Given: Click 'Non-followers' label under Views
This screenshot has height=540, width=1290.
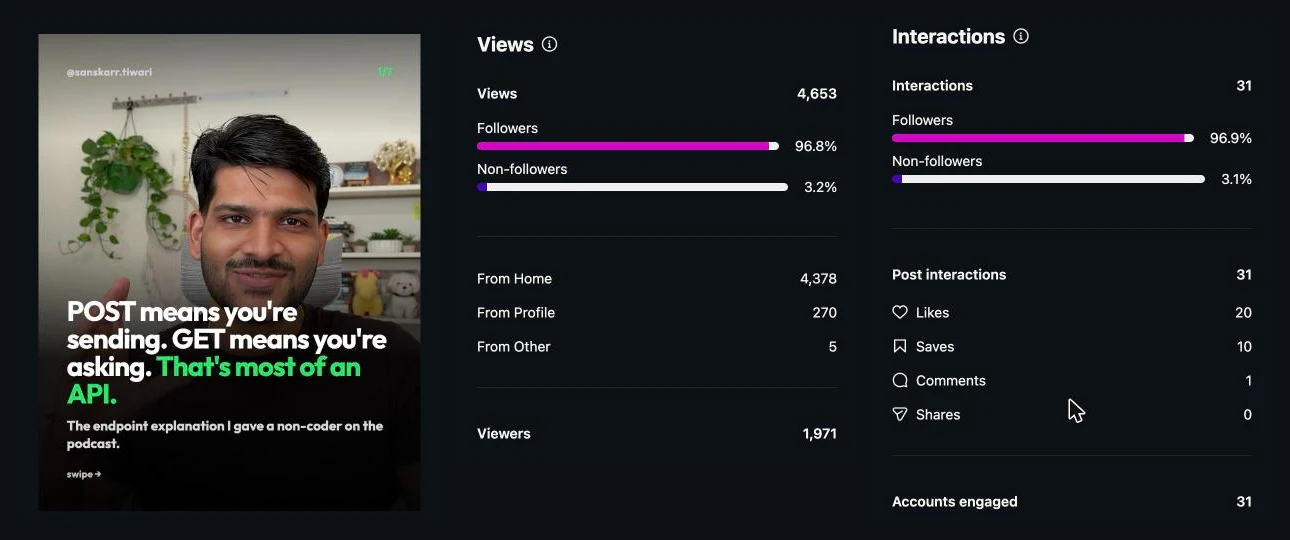Looking at the screenshot, I should [x=522, y=169].
